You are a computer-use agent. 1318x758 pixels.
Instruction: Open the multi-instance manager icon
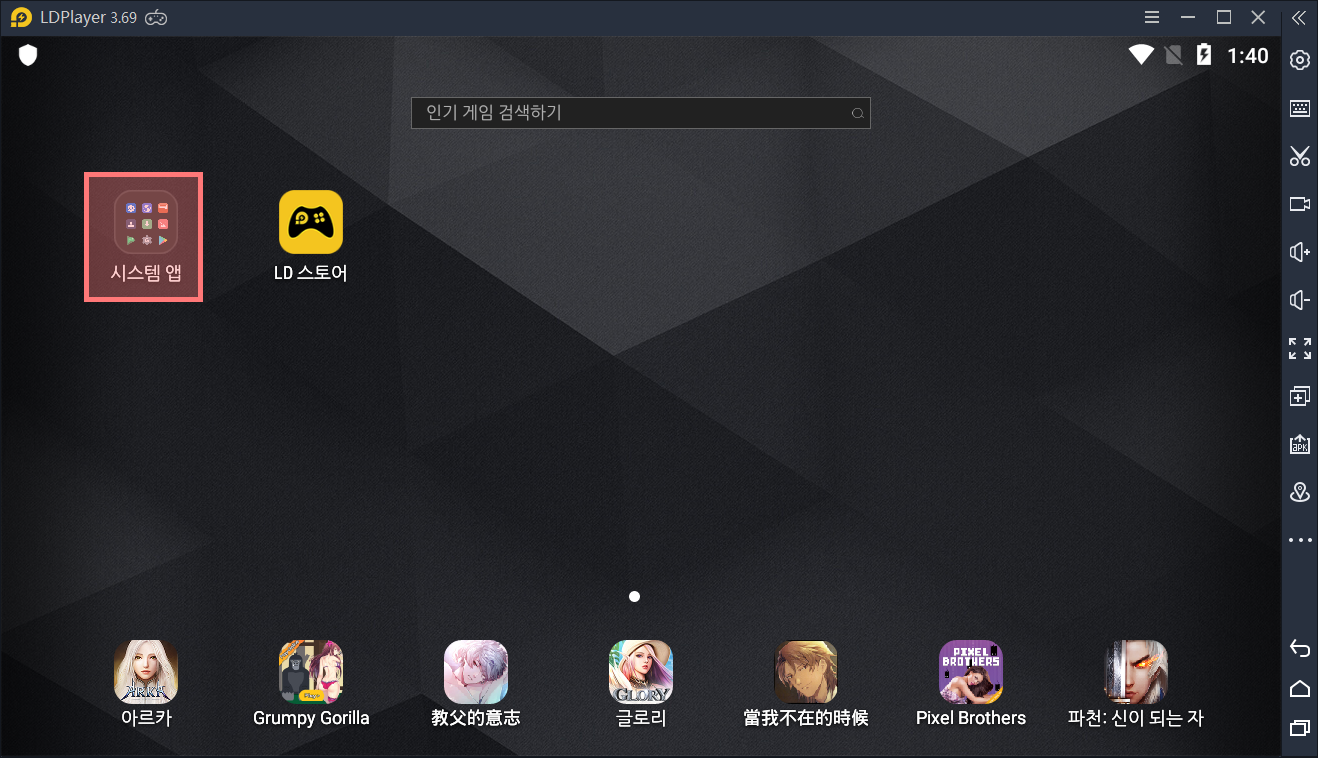[x=1300, y=396]
